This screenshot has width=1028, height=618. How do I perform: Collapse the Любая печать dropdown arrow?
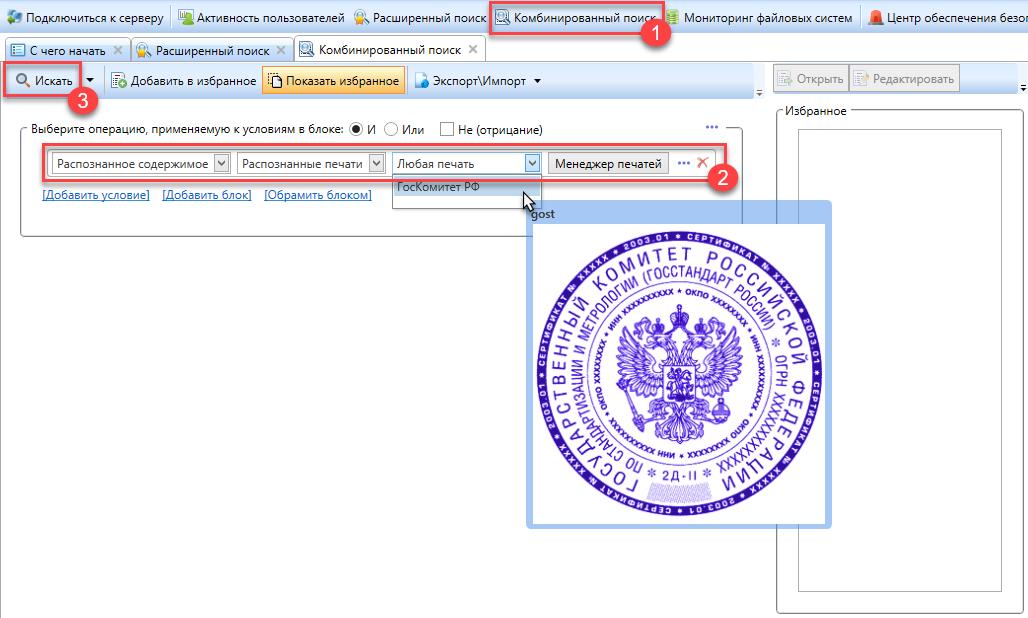[532, 163]
